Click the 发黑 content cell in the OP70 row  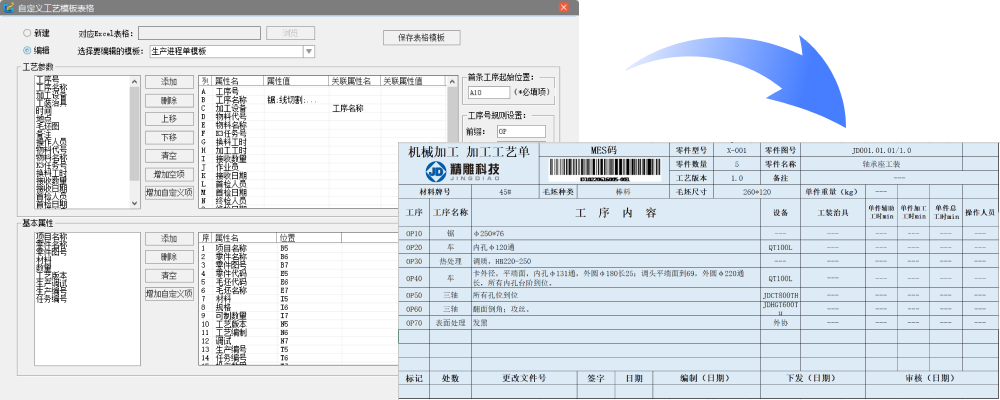pyautogui.click(x=616, y=323)
